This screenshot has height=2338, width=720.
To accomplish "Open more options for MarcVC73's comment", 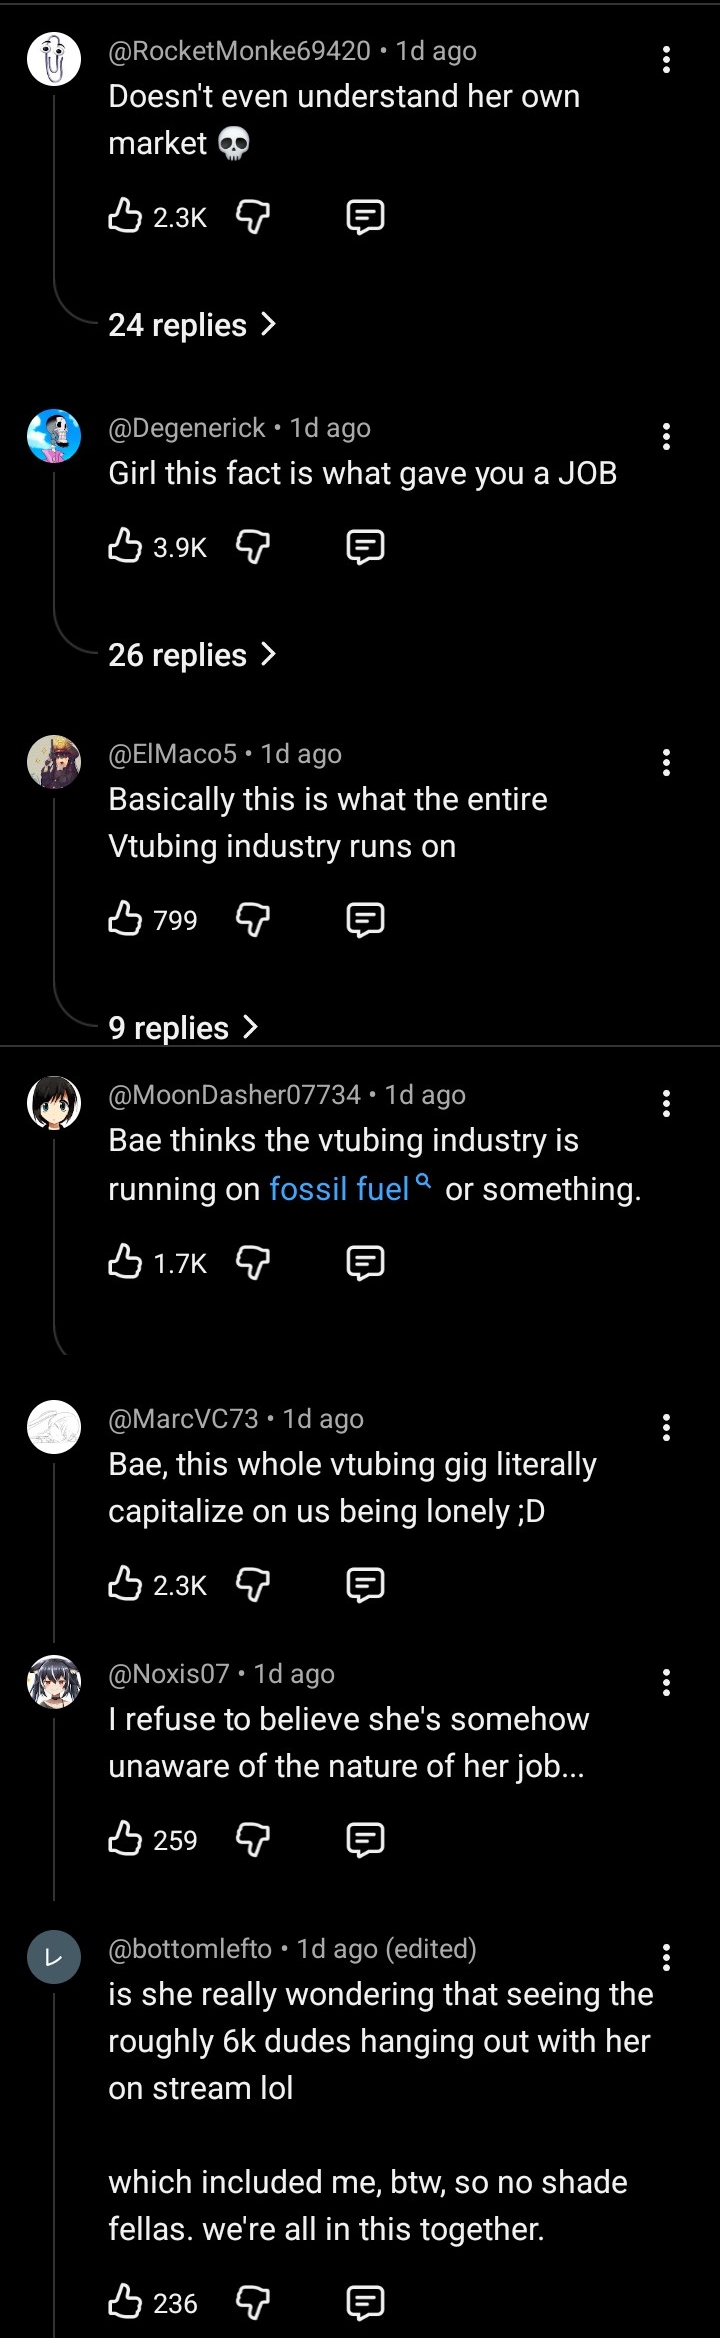I will (666, 1428).
